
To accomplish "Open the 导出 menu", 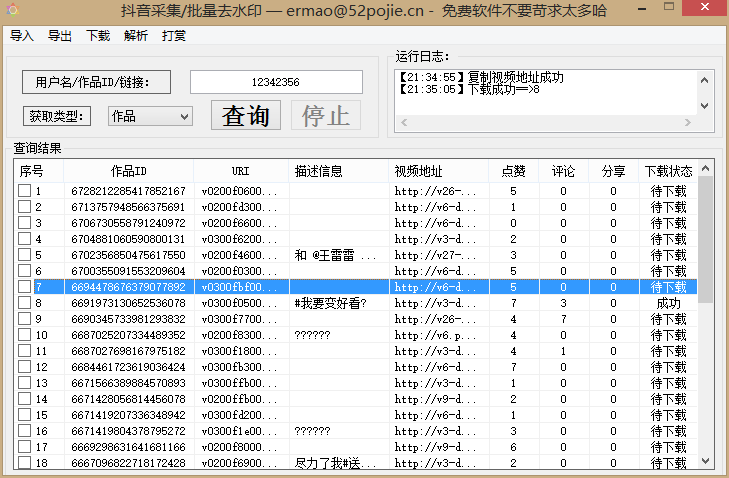I will click(x=60, y=36).
